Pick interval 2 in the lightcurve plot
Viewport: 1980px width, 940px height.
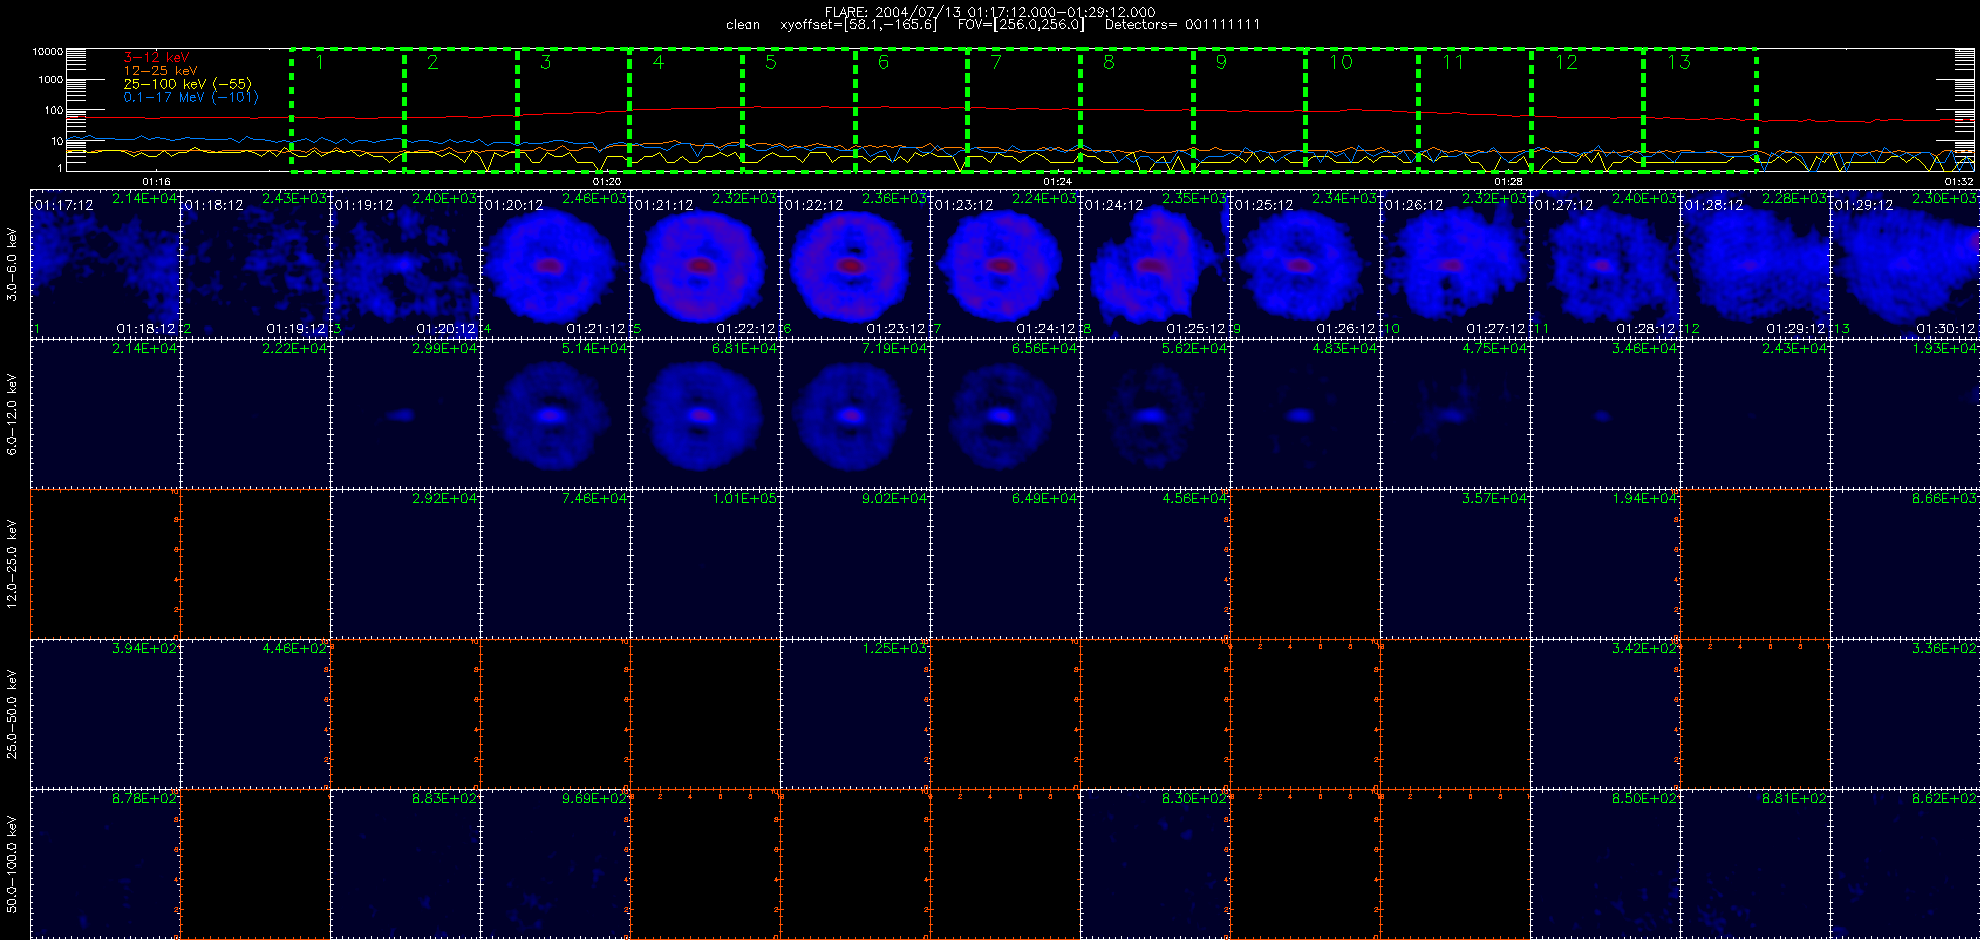461,110
